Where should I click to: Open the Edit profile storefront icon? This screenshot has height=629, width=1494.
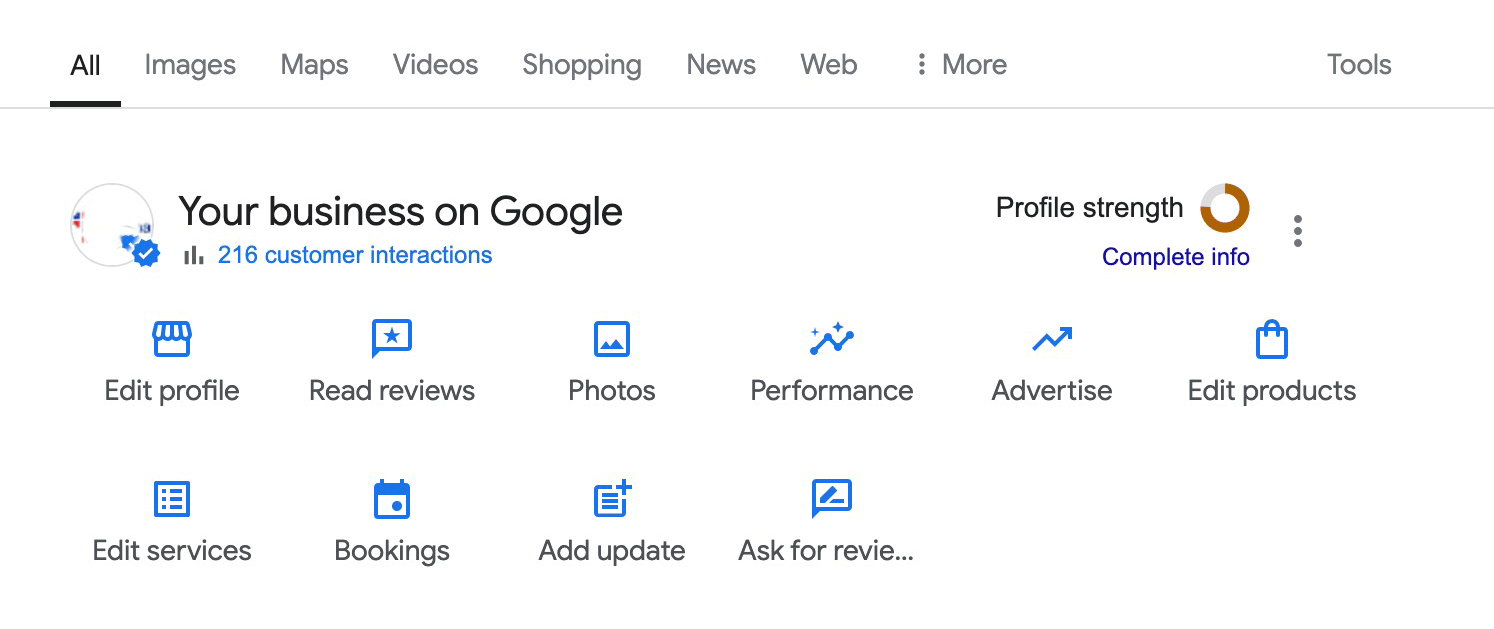172,340
